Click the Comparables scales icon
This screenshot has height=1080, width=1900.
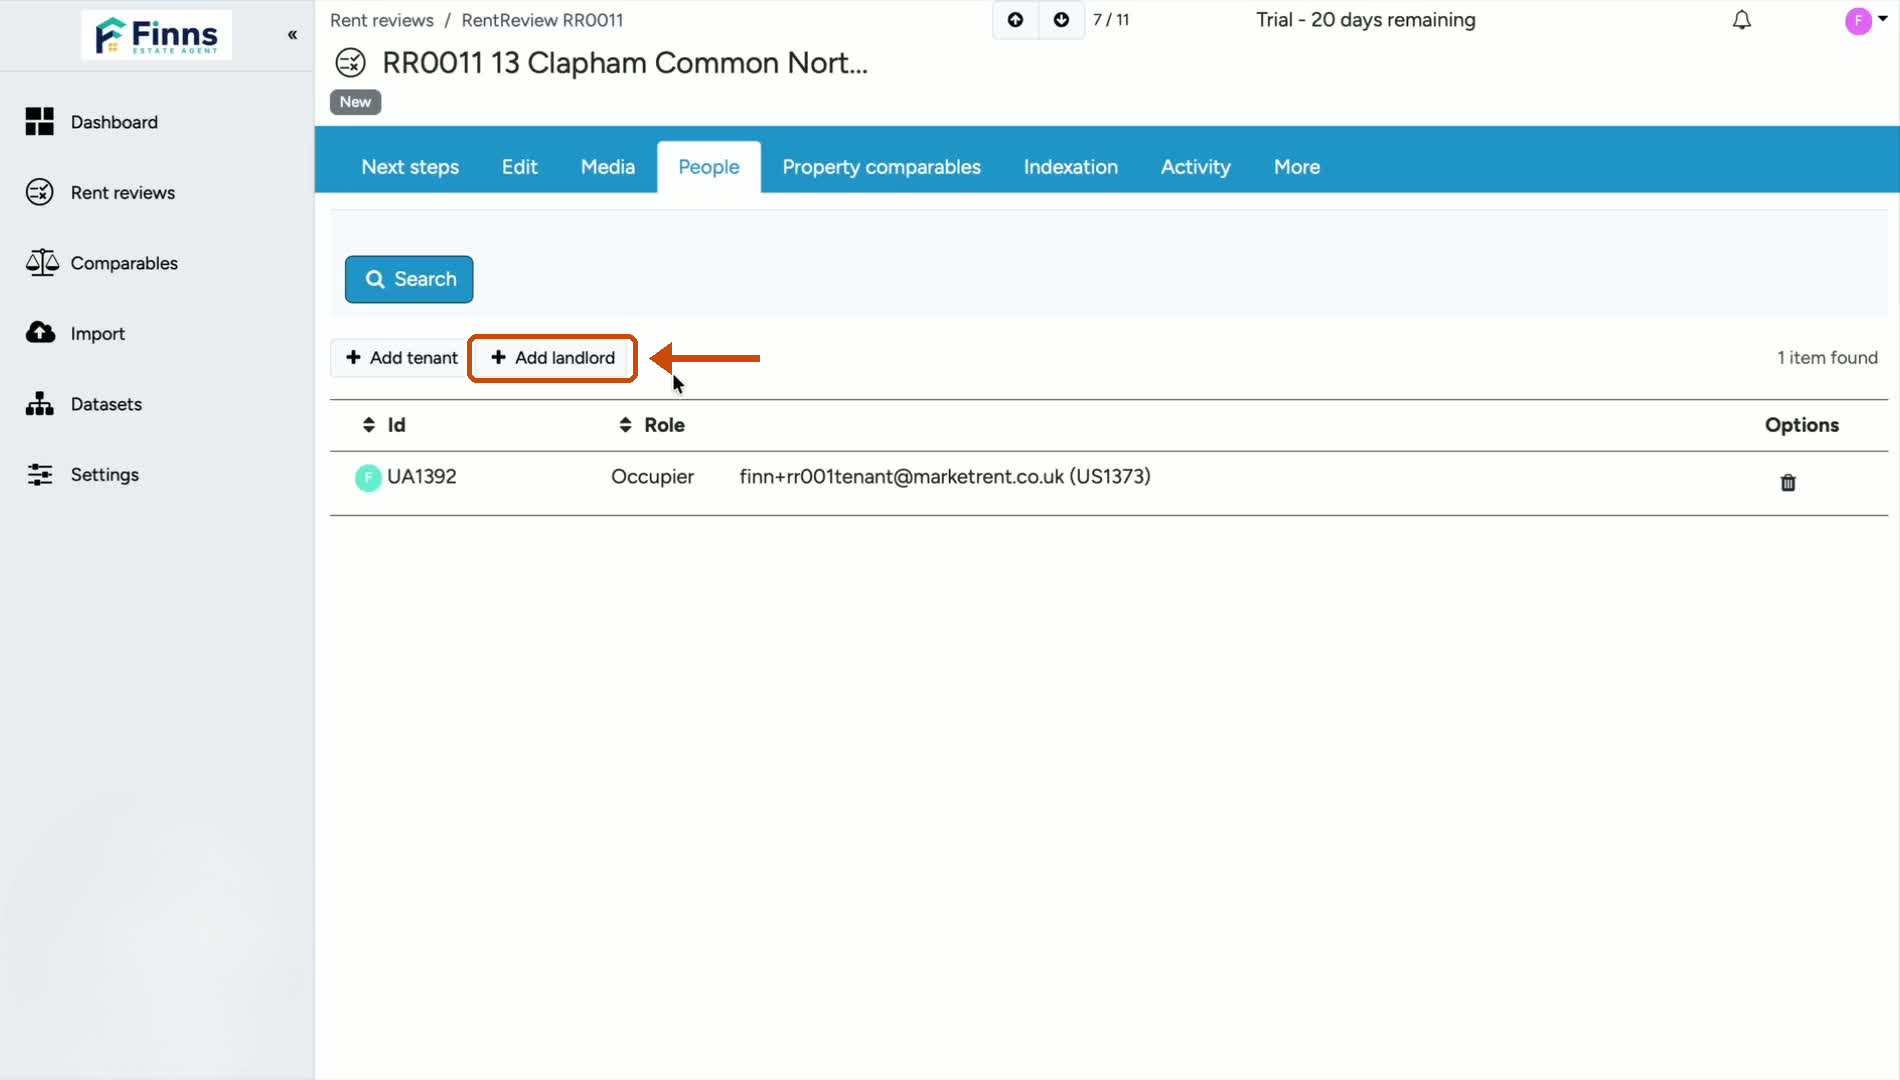41,262
